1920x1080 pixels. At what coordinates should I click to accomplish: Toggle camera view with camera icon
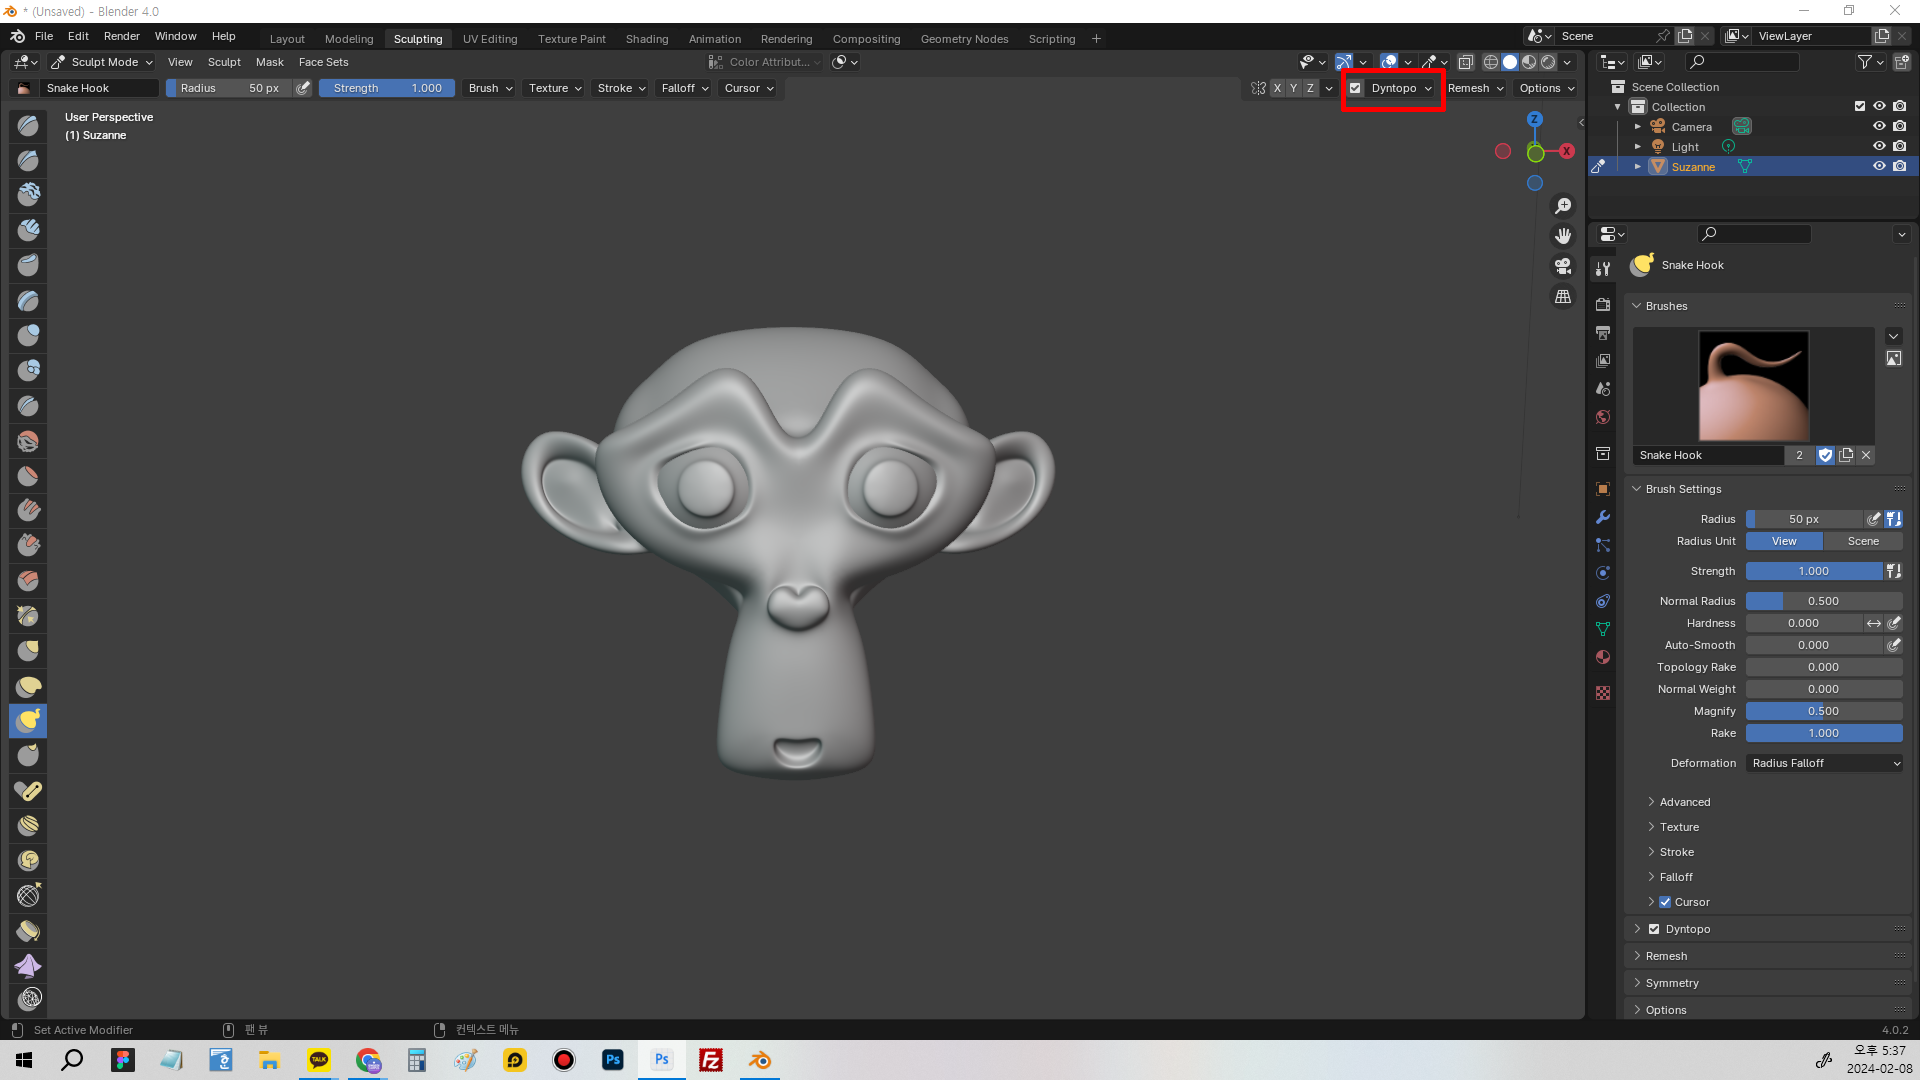[x=1563, y=266]
